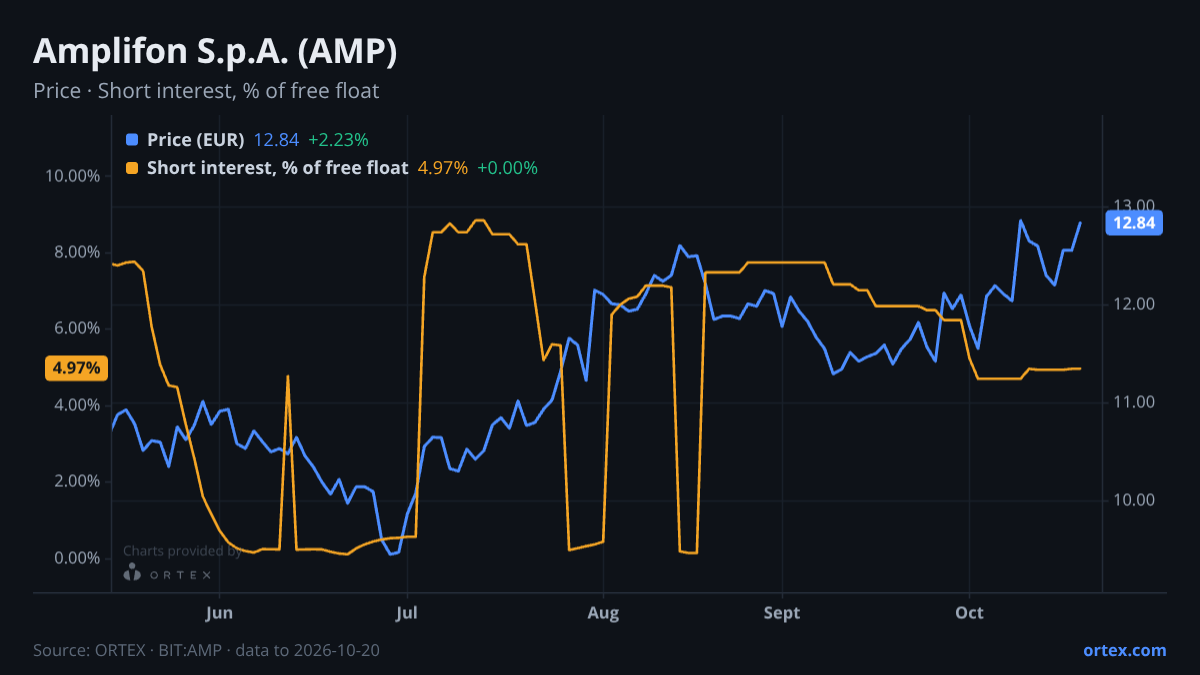Click the 12.84 price value in the legend
The image size is (1200, 675).
[x=276, y=140]
